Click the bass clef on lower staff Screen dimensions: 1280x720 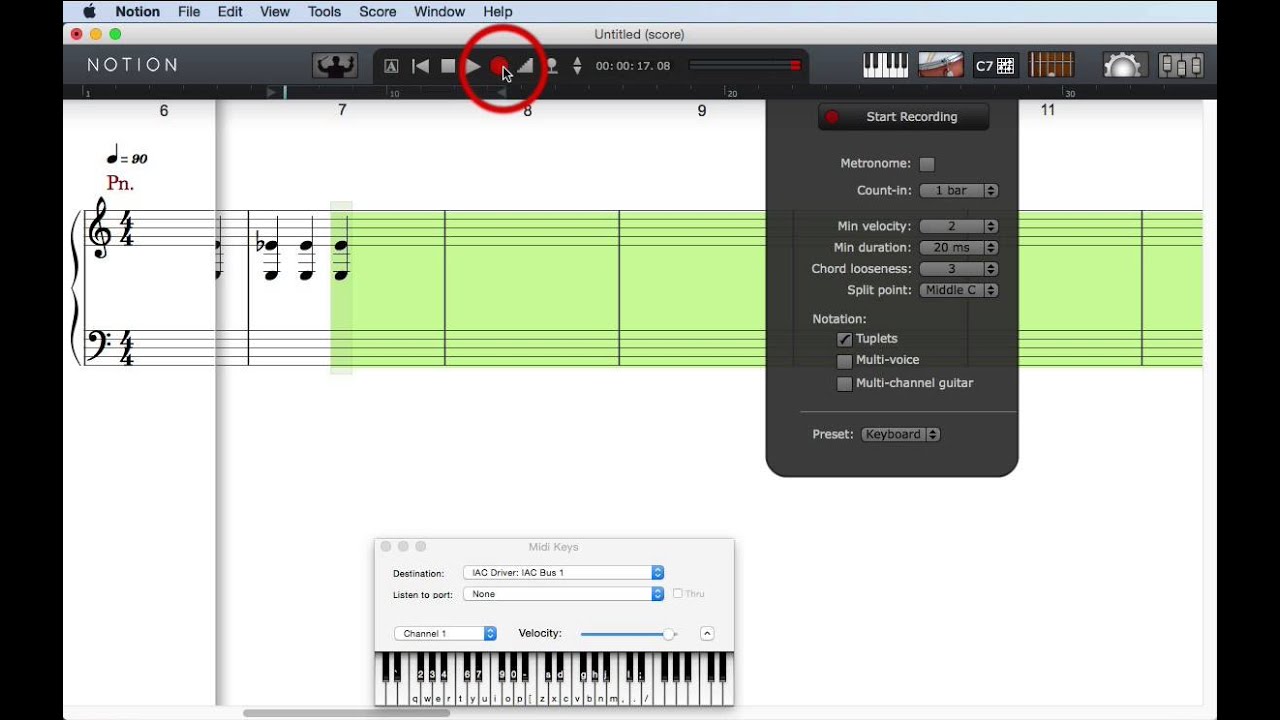100,346
